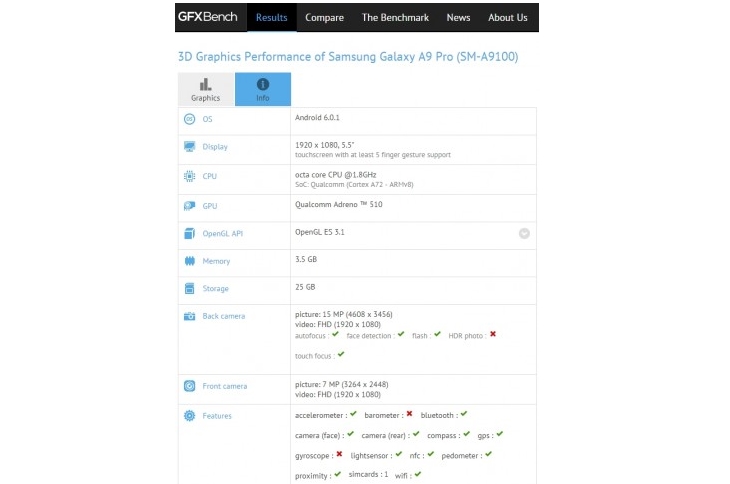The image size is (730, 484).
Task: Click the Memory chip icon
Action: click(x=189, y=261)
